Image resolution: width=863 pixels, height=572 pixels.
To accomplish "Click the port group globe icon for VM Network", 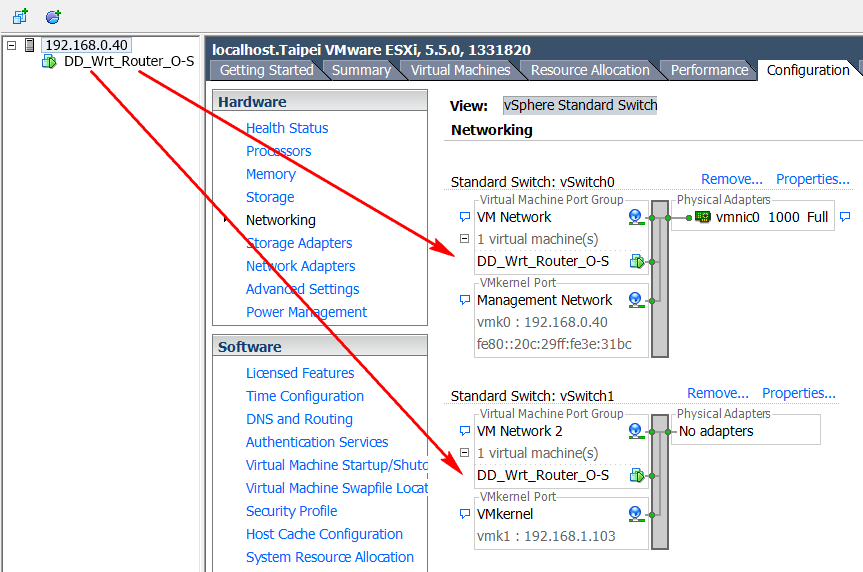I will point(636,217).
